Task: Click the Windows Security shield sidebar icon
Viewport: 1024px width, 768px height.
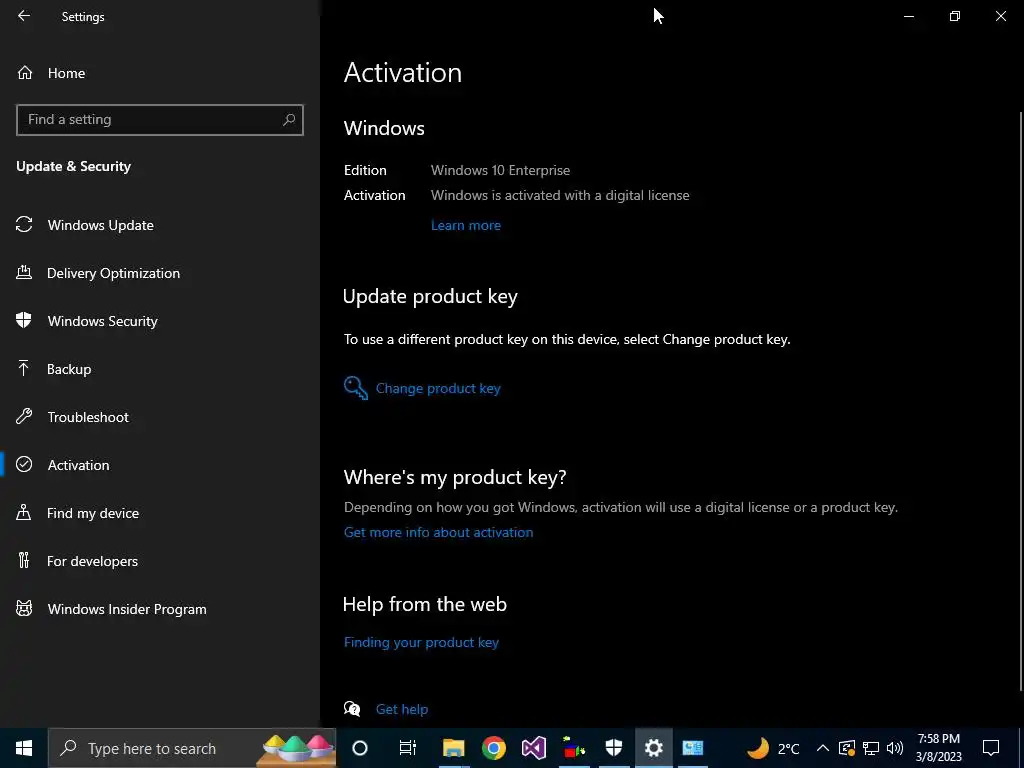Action: [24, 320]
